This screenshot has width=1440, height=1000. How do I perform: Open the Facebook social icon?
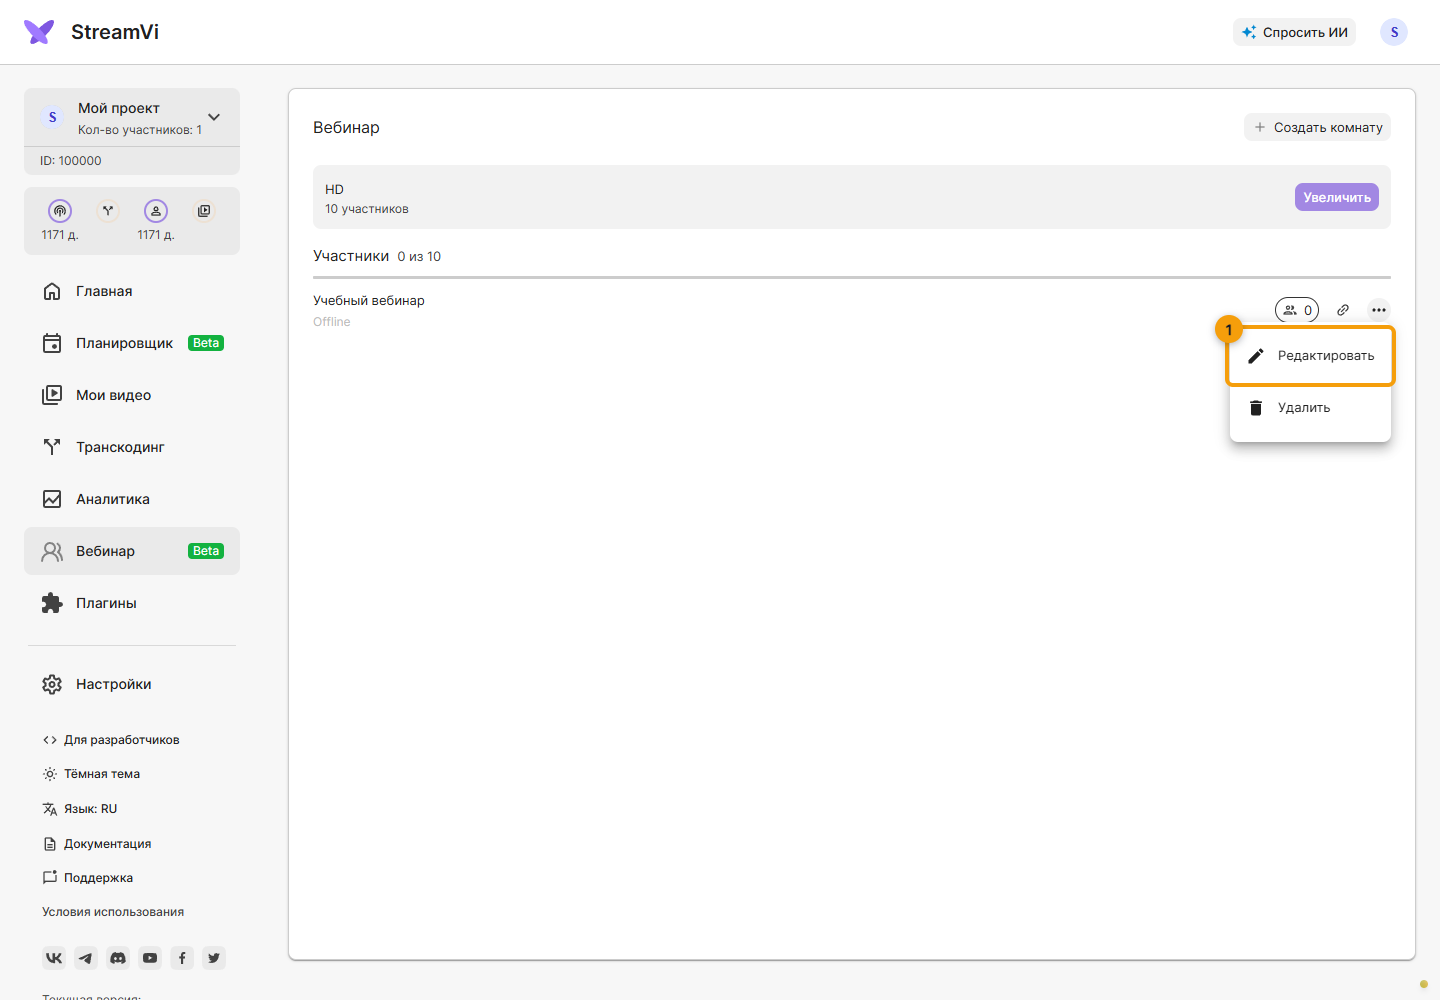tap(182, 958)
